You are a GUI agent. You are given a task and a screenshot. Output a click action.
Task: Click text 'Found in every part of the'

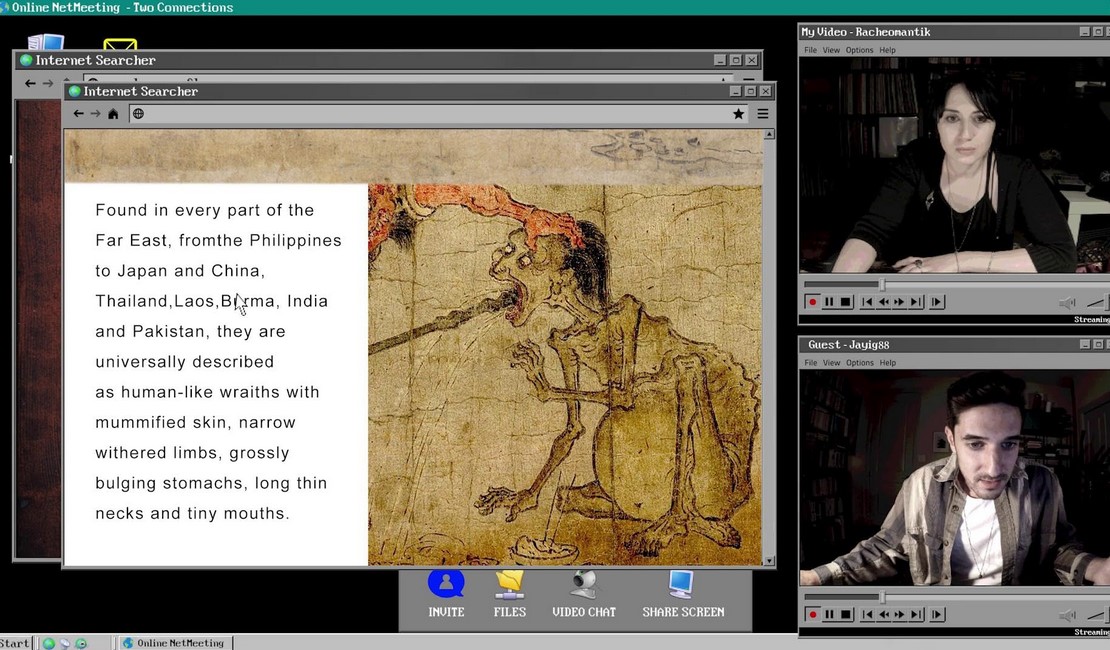click(205, 210)
